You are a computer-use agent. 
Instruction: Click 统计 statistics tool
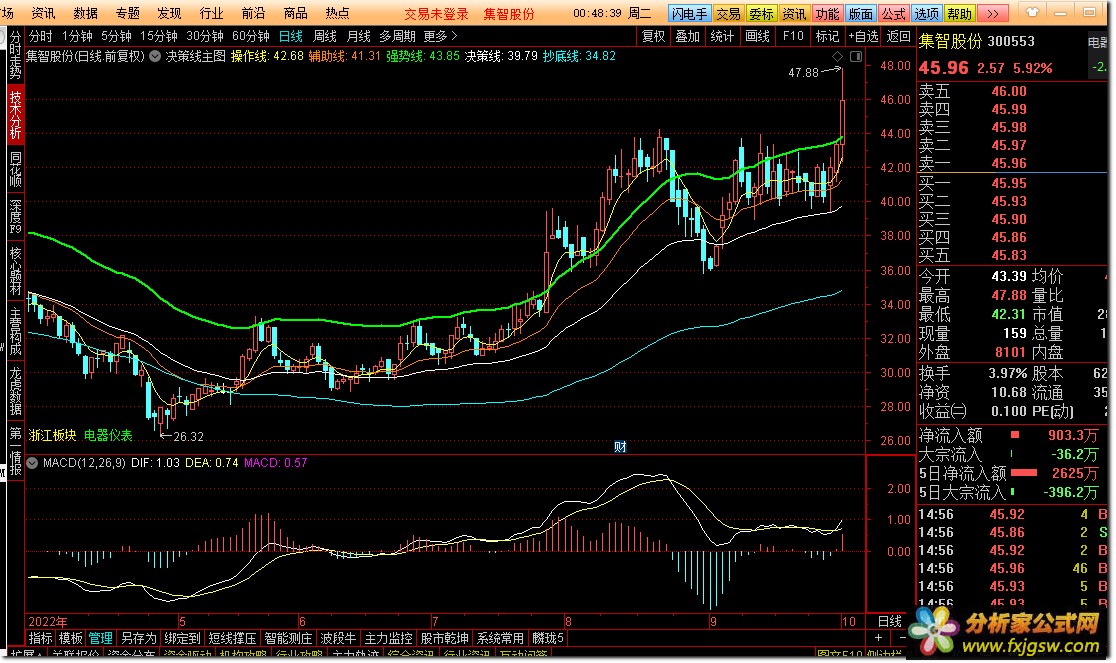click(722, 36)
